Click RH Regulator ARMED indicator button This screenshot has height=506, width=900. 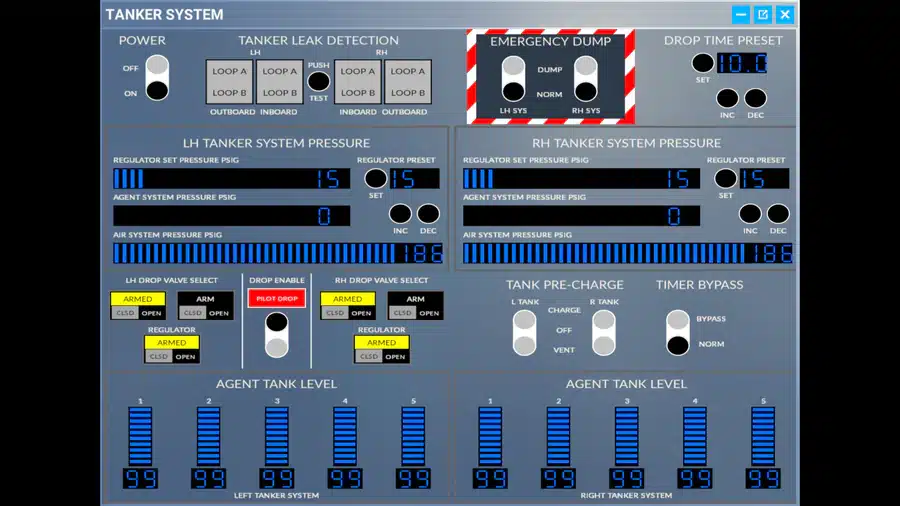(382, 342)
